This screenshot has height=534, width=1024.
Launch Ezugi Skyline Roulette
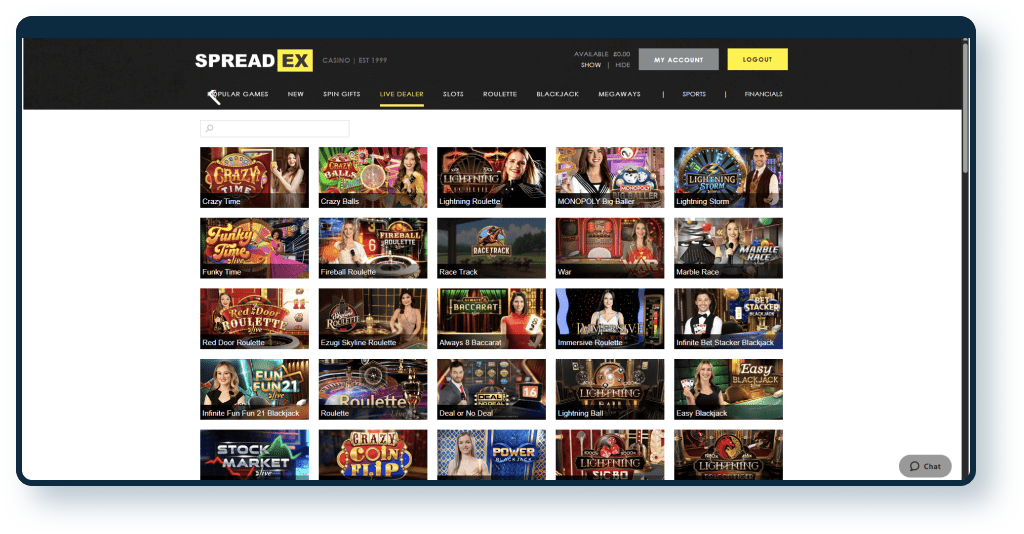point(373,319)
